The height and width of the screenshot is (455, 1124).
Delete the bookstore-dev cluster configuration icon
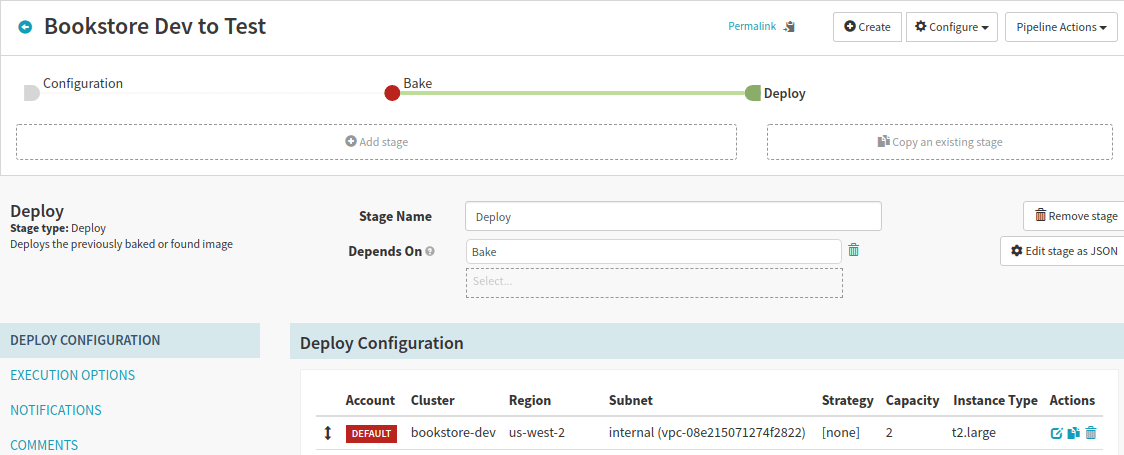1091,433
